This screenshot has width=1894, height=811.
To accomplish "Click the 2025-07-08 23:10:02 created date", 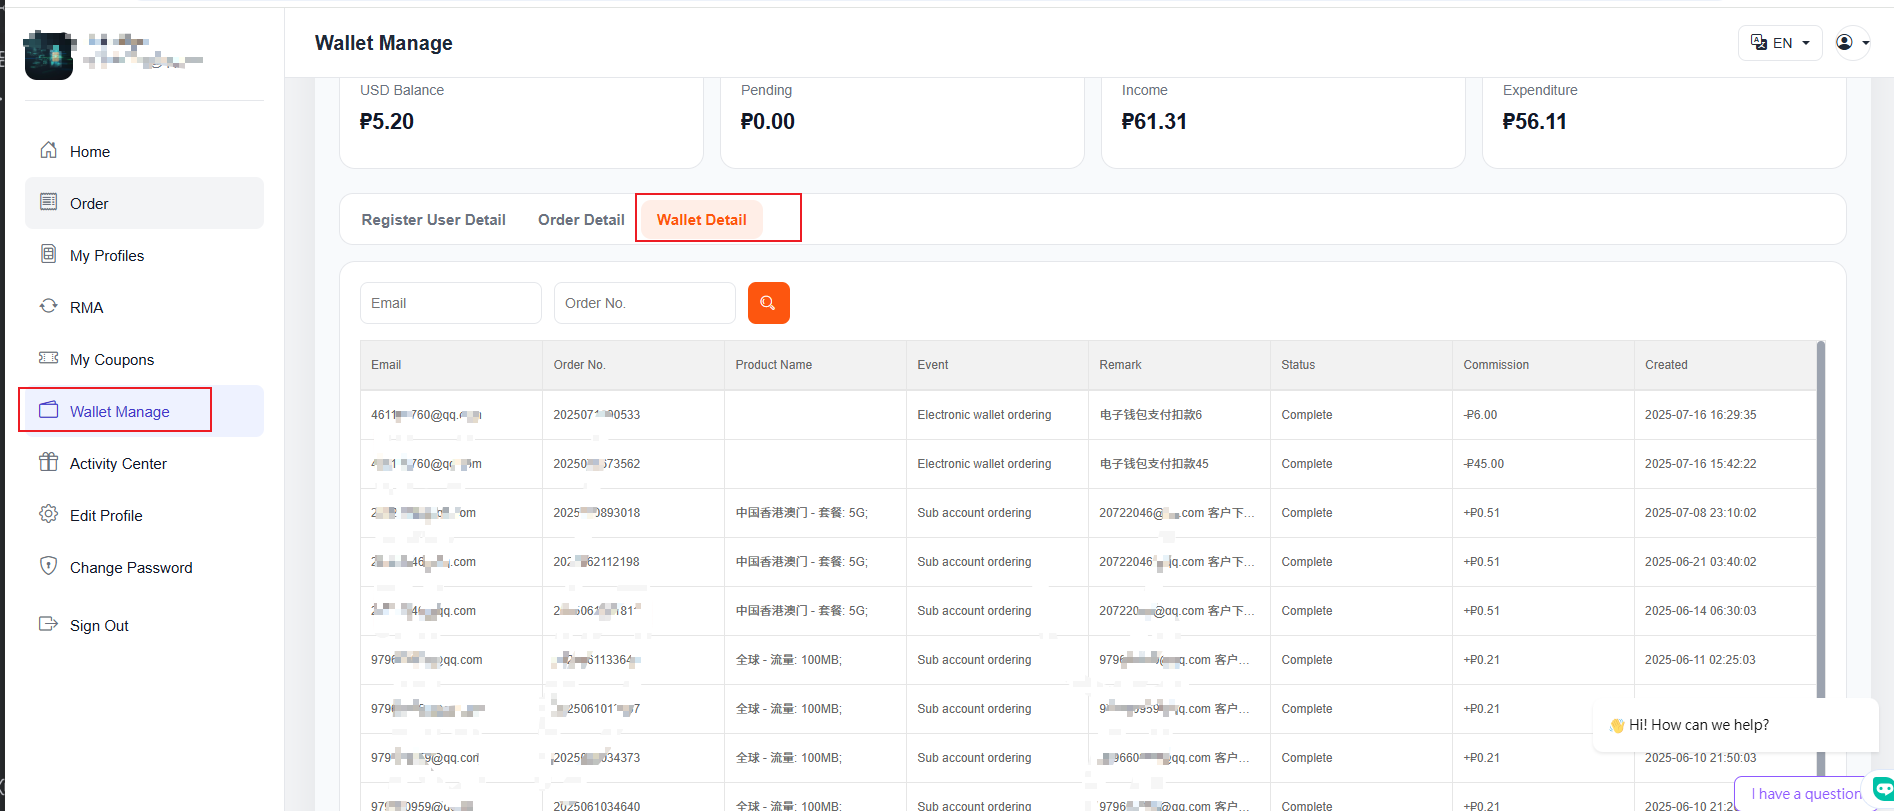I will click(x=1701, y=513).
